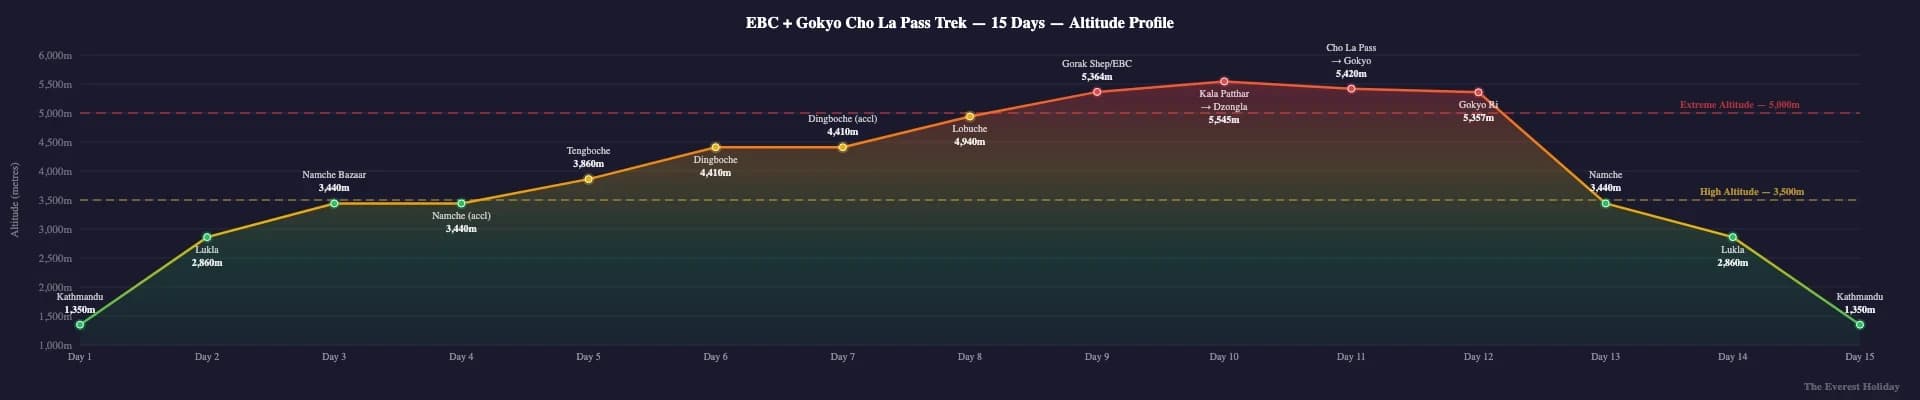Select the Lukla marker on Day 2
The height and width of the screenshot is (400, 1920).
207,237
